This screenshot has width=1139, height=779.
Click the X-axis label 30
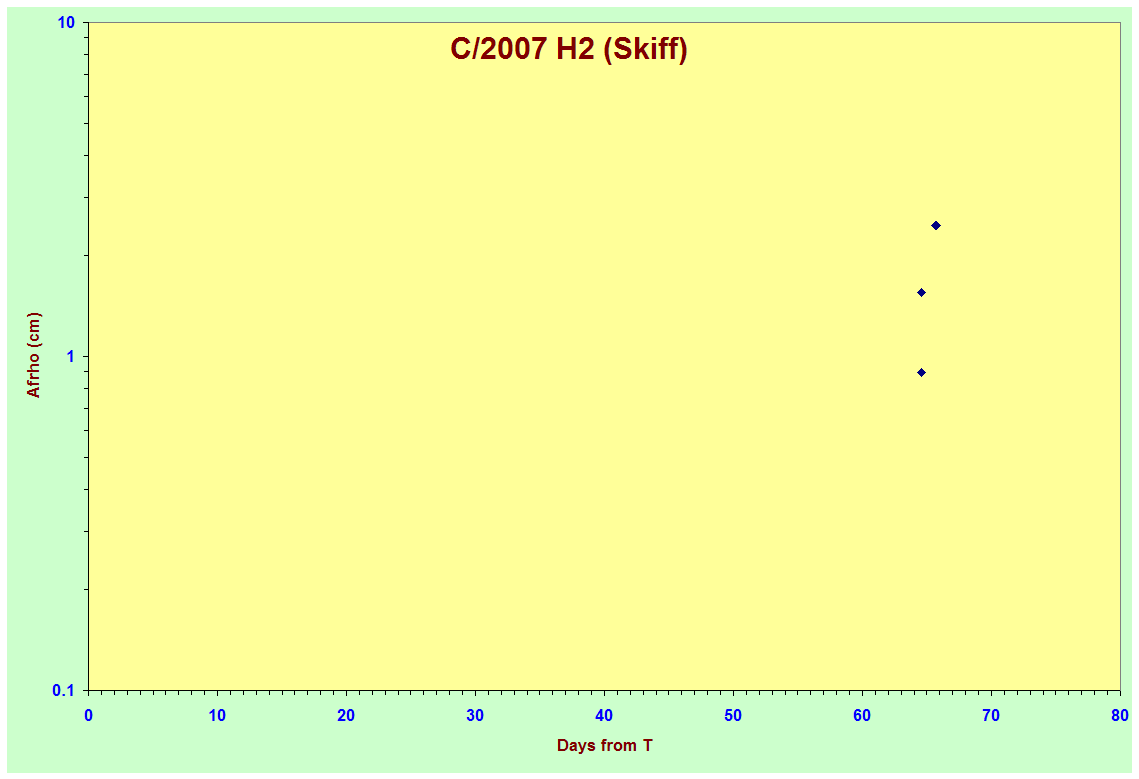[x=475, y=715]
